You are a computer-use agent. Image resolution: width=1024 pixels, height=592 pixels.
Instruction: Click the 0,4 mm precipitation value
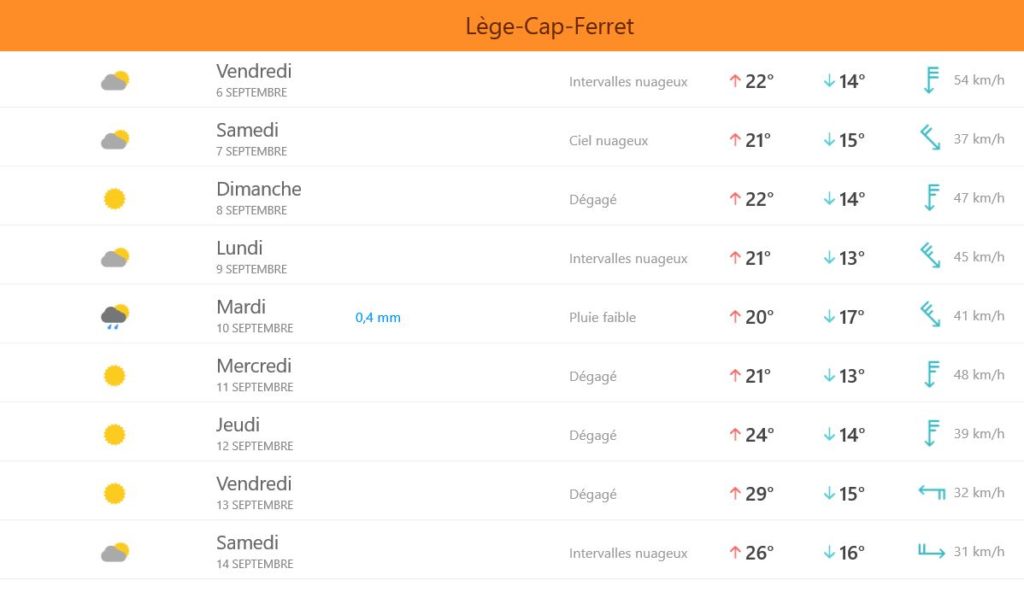click(x=378, y=318)
